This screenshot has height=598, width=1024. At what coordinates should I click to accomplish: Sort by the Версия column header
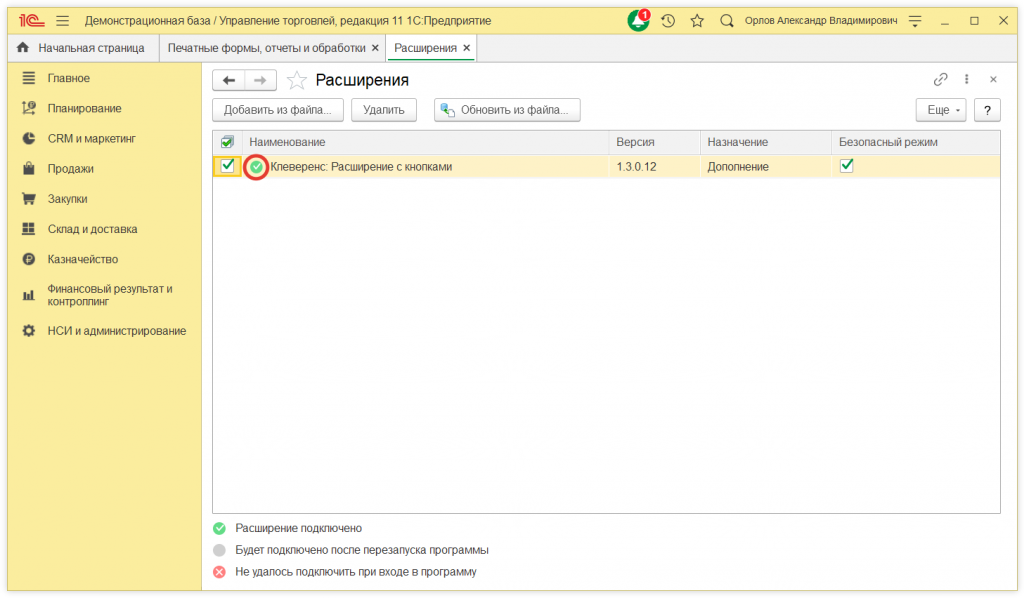click(636, 142)
